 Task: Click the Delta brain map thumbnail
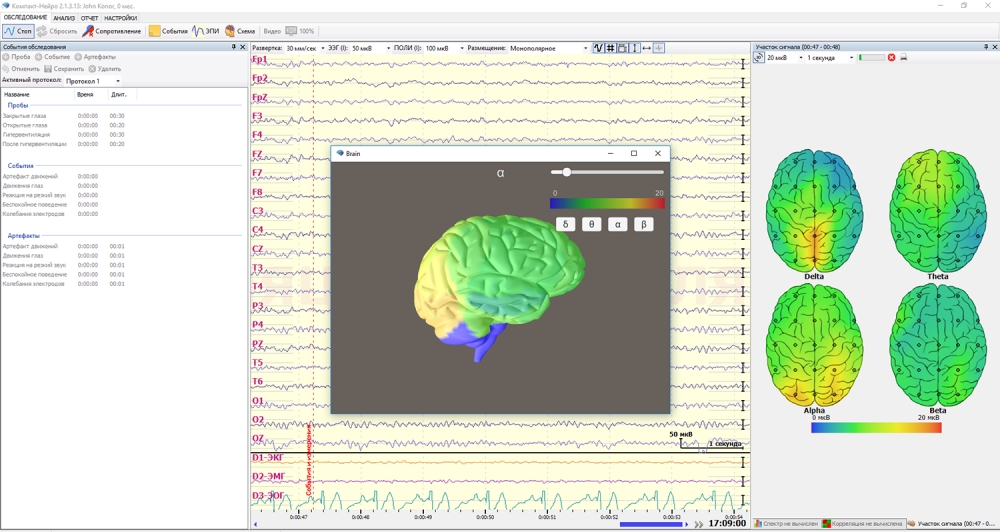coord(814,213)
